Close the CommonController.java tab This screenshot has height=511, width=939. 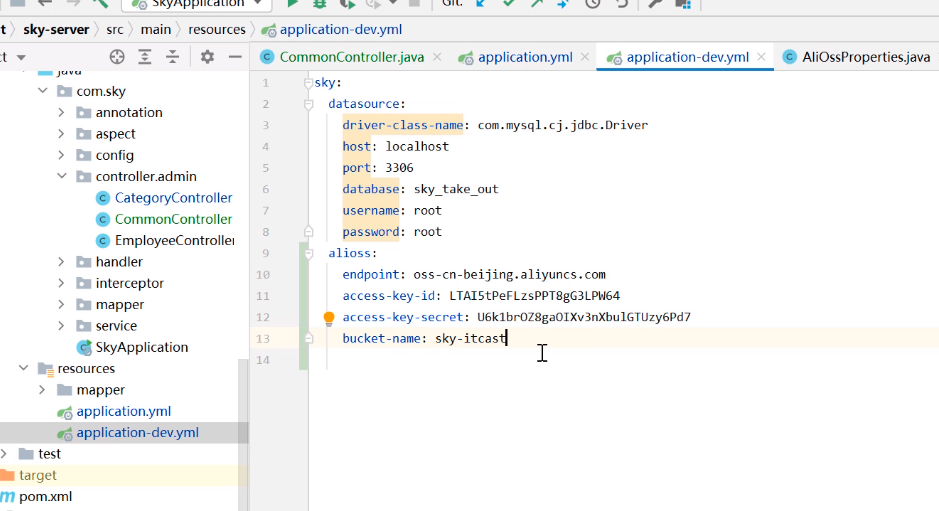[x=437, y=57]
